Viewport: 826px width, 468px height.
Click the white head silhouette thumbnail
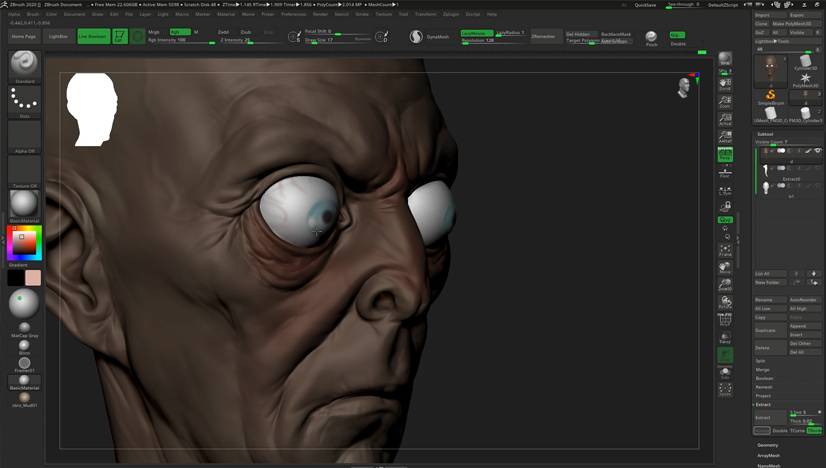click(91, 109)
